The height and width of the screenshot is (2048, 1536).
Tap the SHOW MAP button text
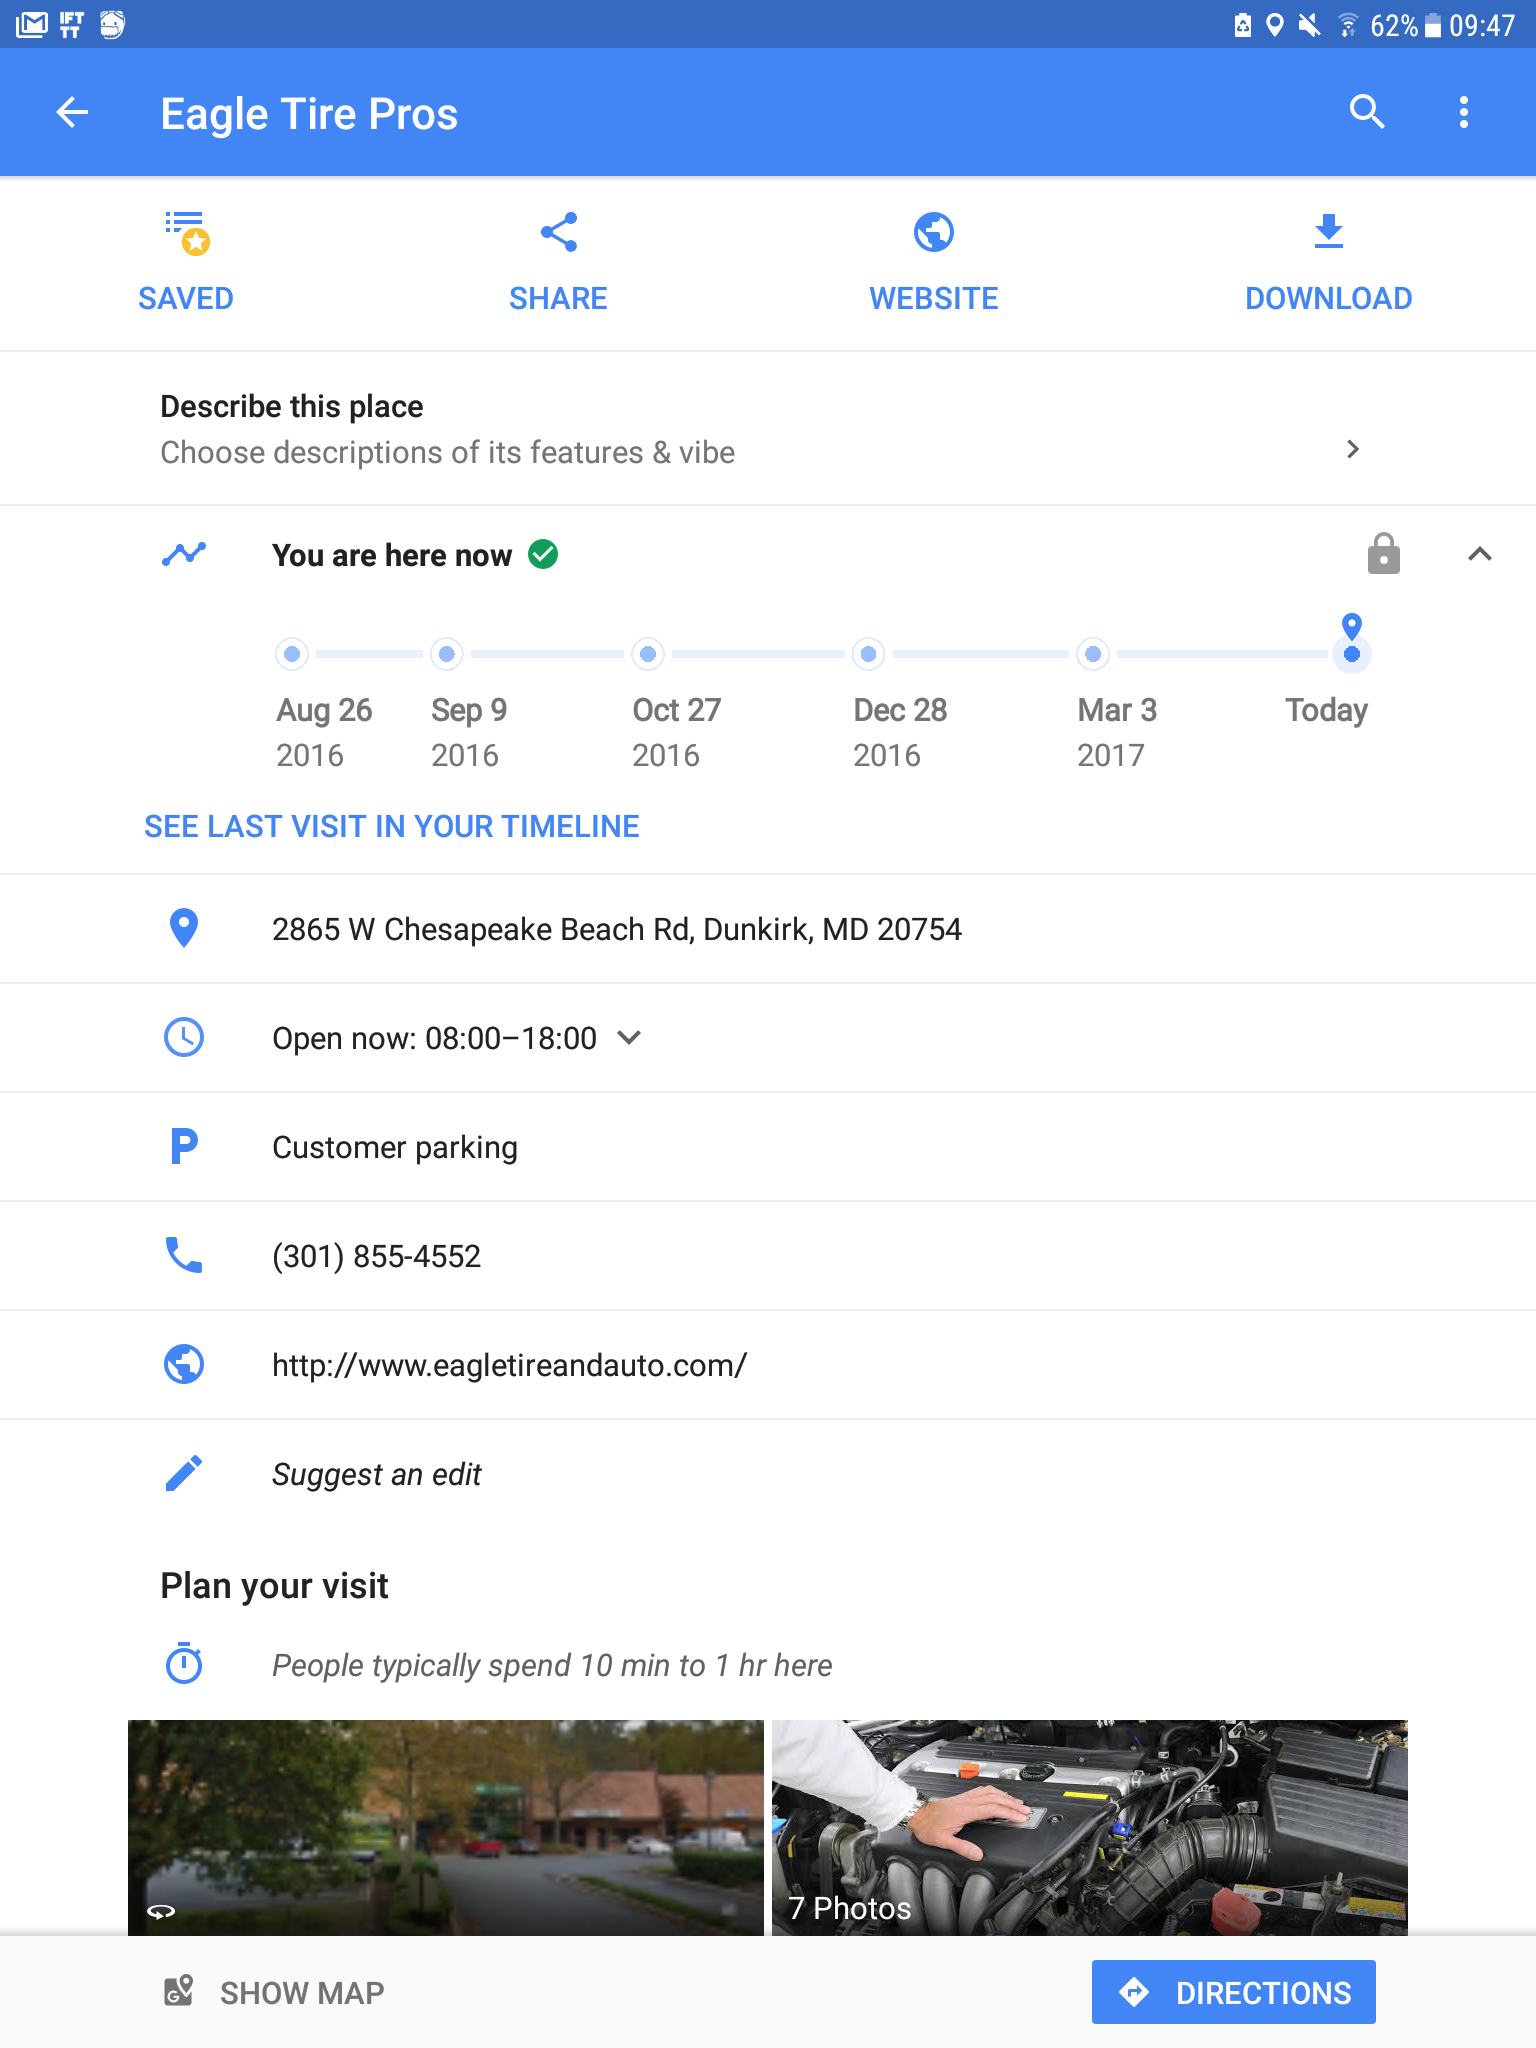302,1993
